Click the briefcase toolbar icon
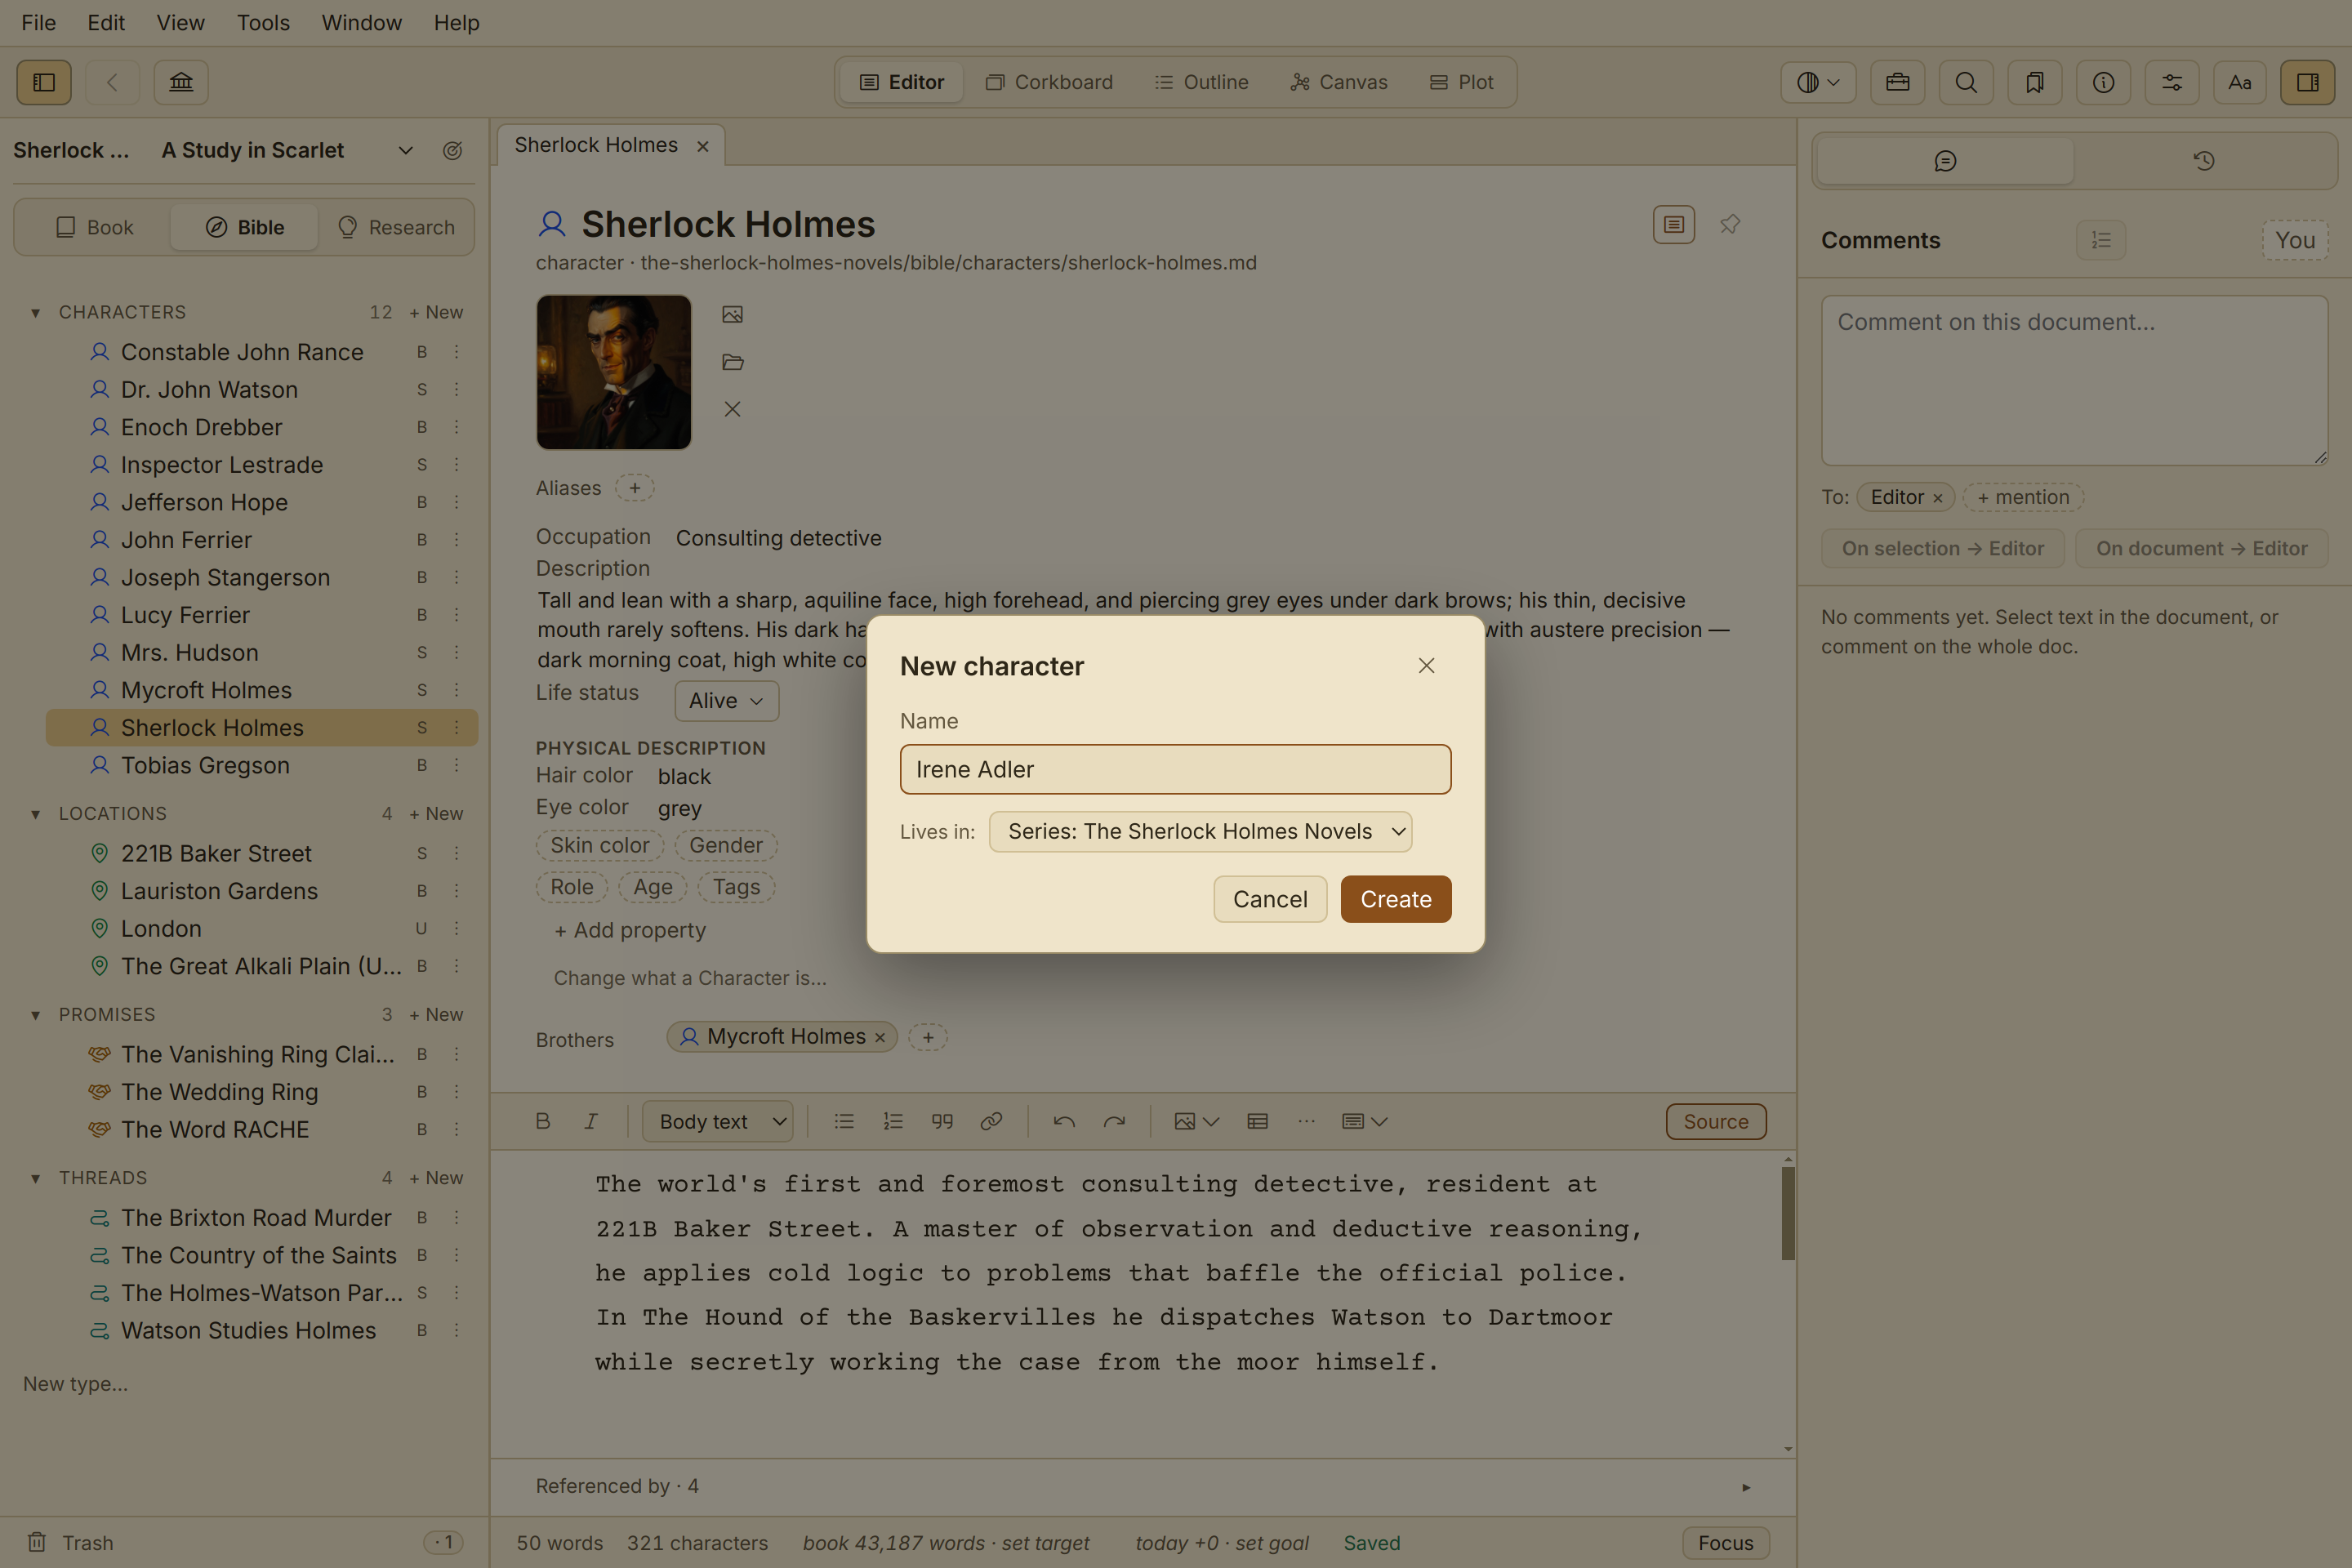This screenshot has width=2352, height=1568. click(1897, 82)
